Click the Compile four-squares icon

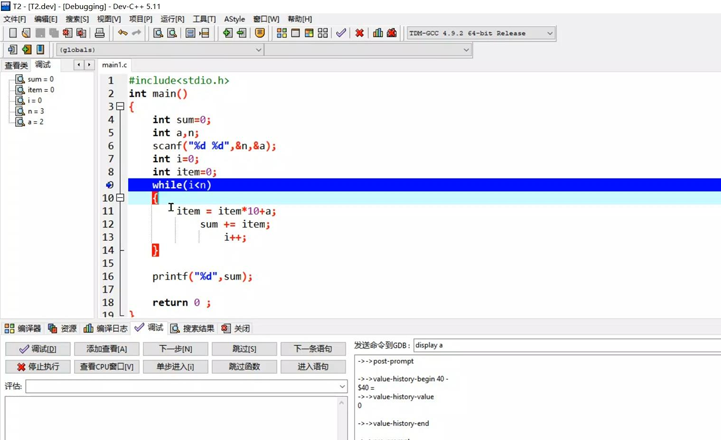coord(281,33)
